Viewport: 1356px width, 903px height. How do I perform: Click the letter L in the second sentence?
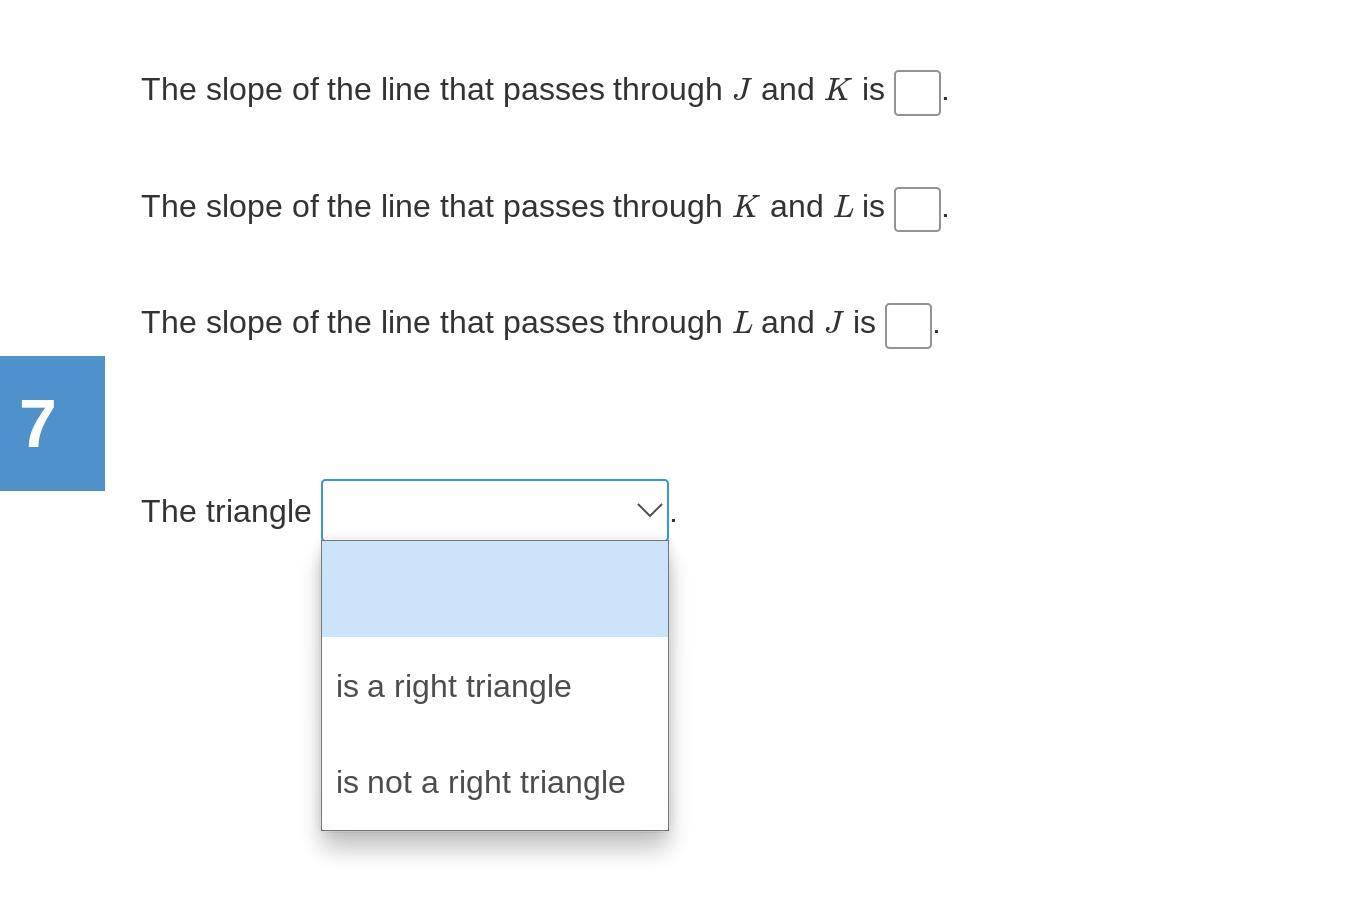[x=844, y=207]
